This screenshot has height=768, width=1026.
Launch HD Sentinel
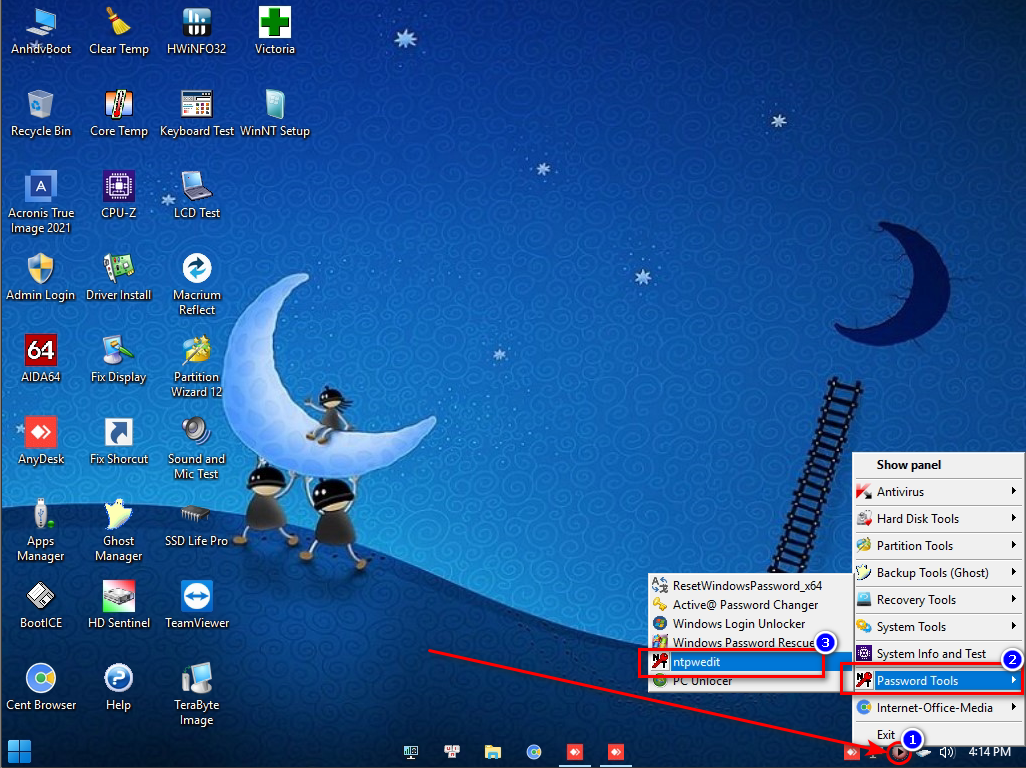coord(118,606)
